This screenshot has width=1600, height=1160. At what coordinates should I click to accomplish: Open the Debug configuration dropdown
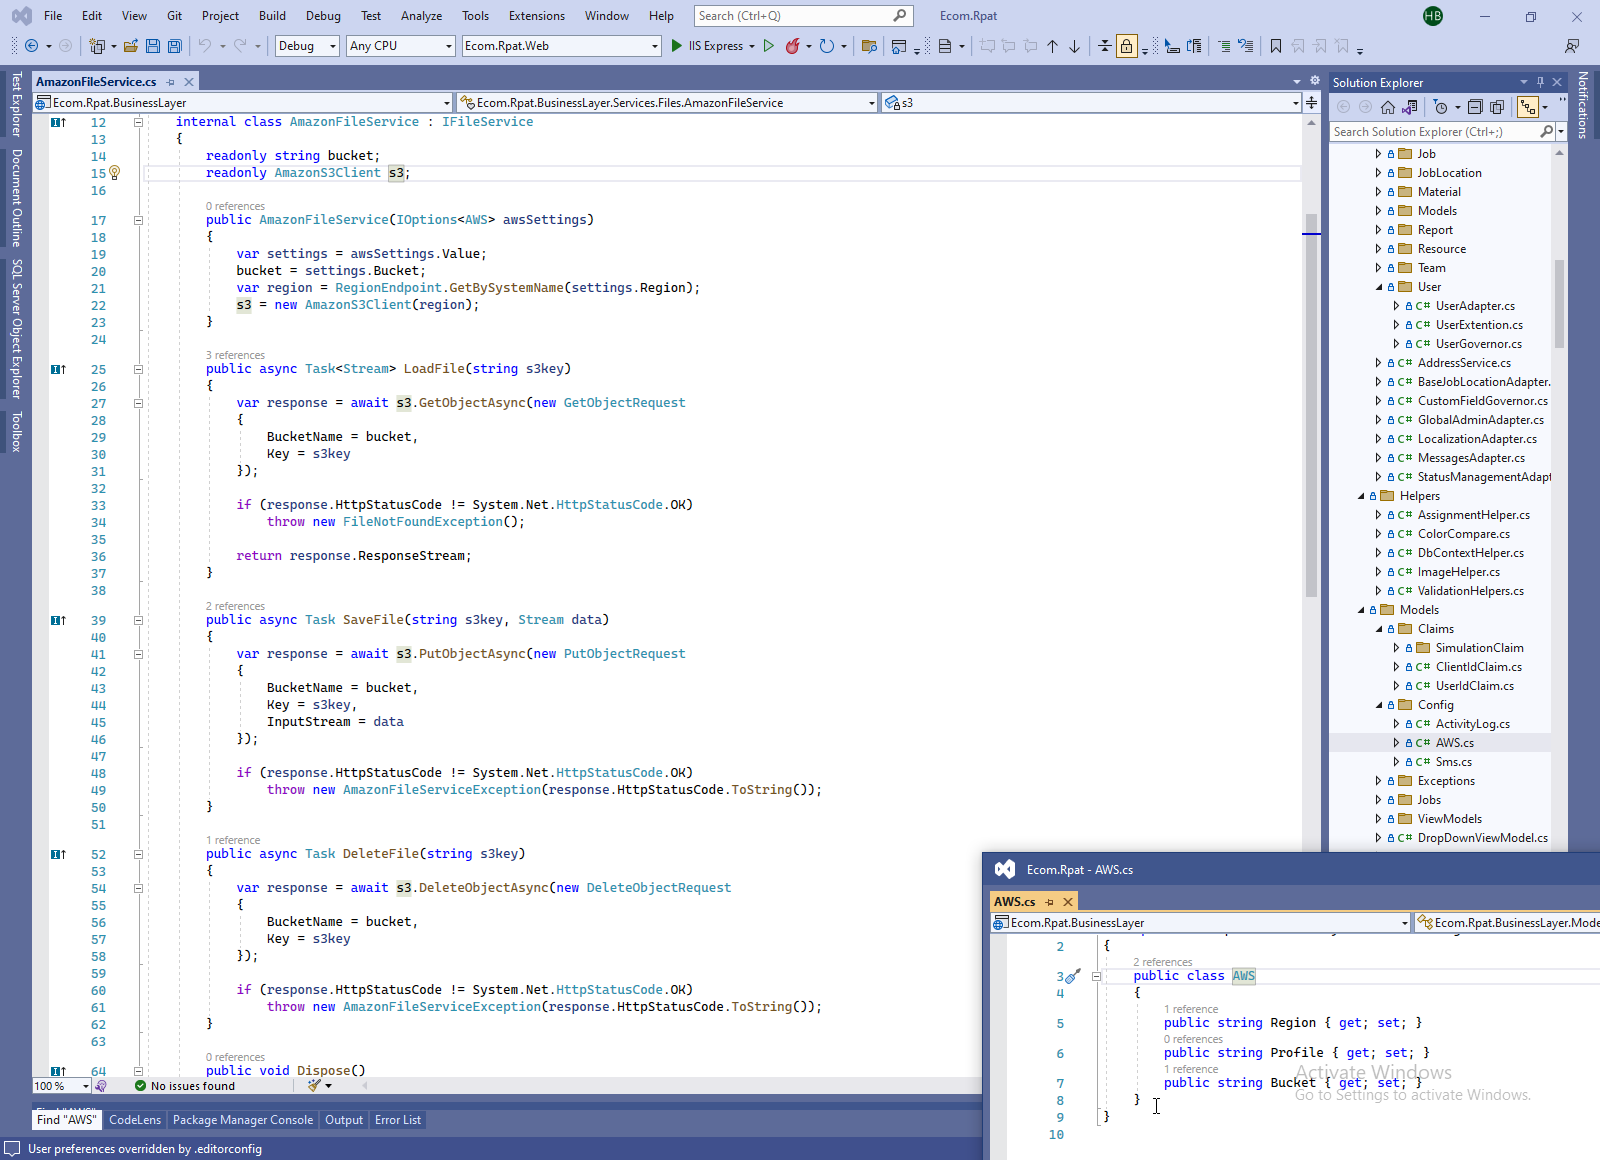(x=307, y=46)
